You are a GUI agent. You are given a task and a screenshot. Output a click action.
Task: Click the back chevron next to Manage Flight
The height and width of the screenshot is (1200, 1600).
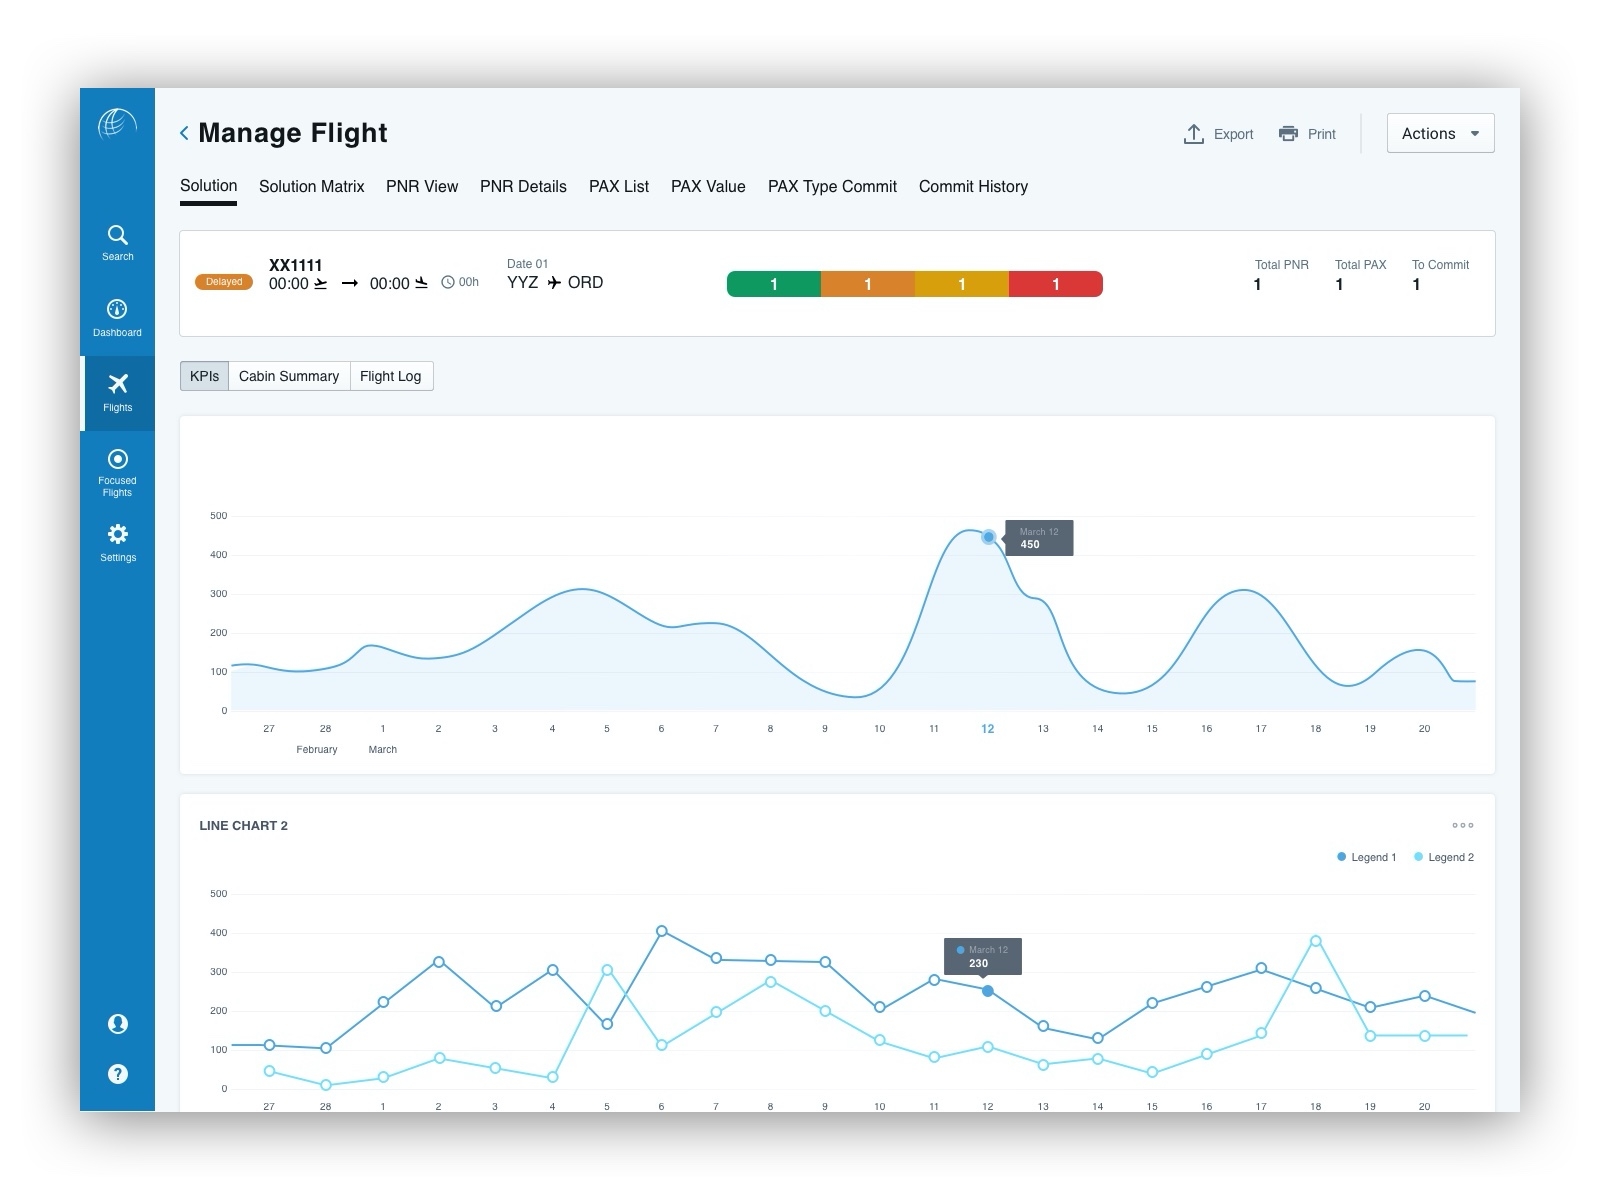click(x=183, y=132)
